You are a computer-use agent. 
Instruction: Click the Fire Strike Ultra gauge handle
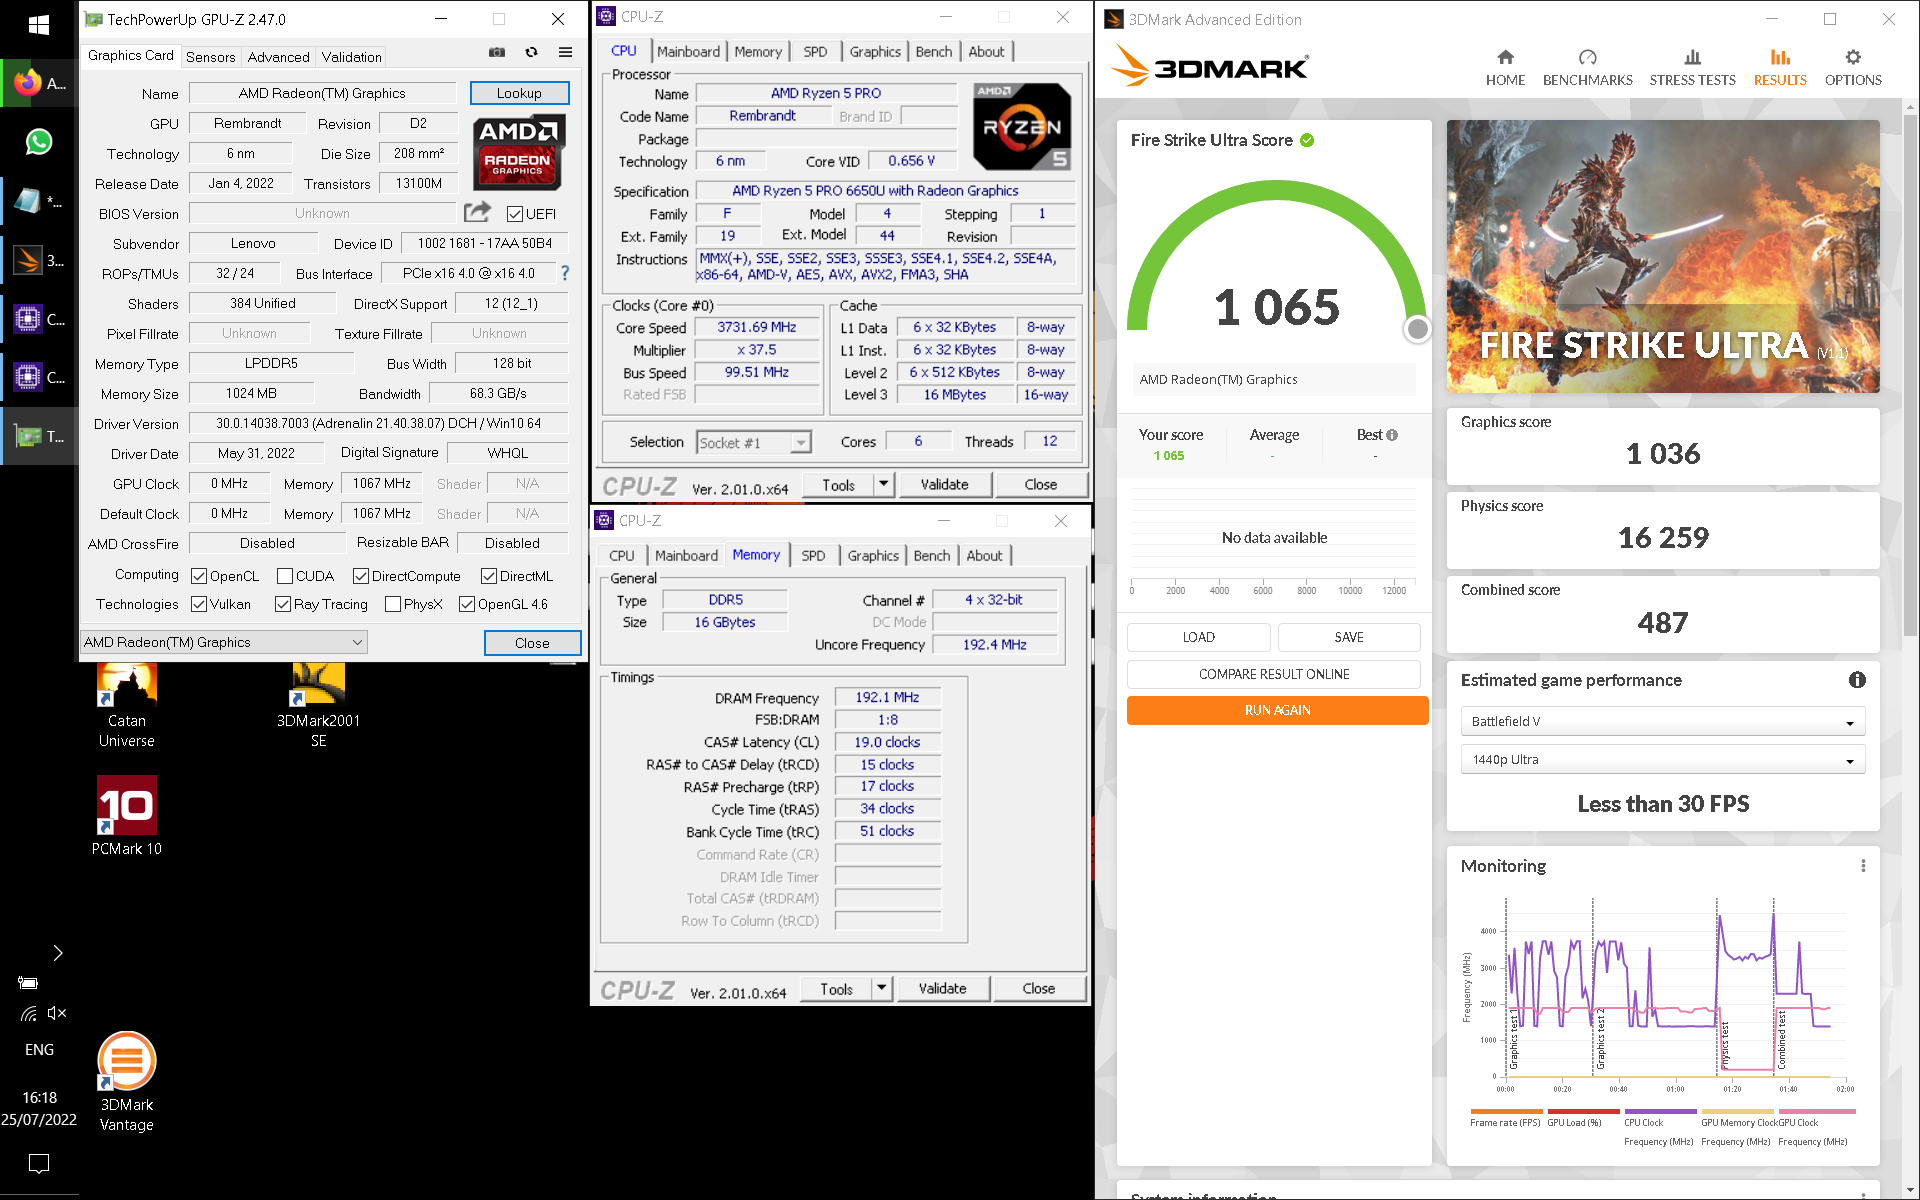point(1417,329)
